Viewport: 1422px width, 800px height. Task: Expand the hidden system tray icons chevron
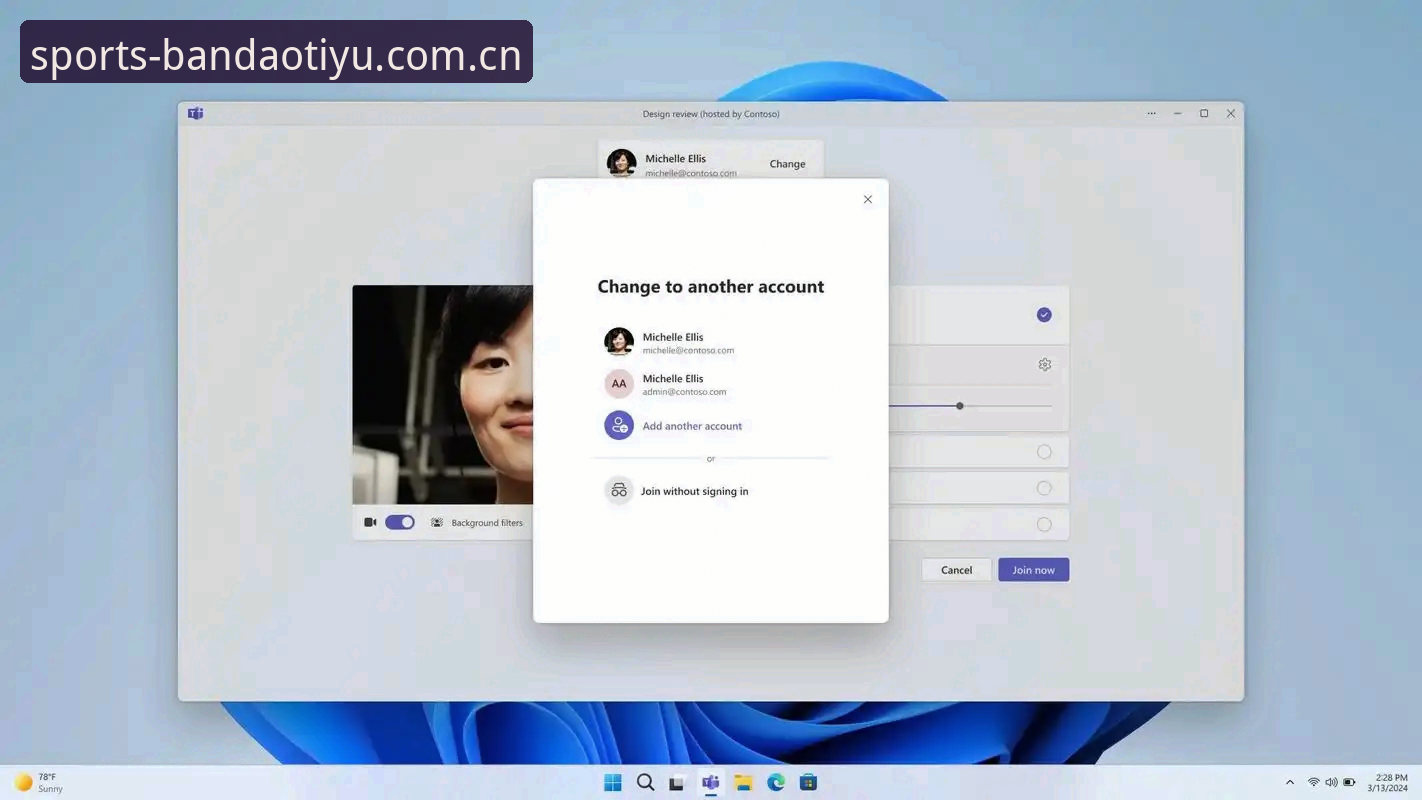pyautogui.click(x=1289, y=782)
